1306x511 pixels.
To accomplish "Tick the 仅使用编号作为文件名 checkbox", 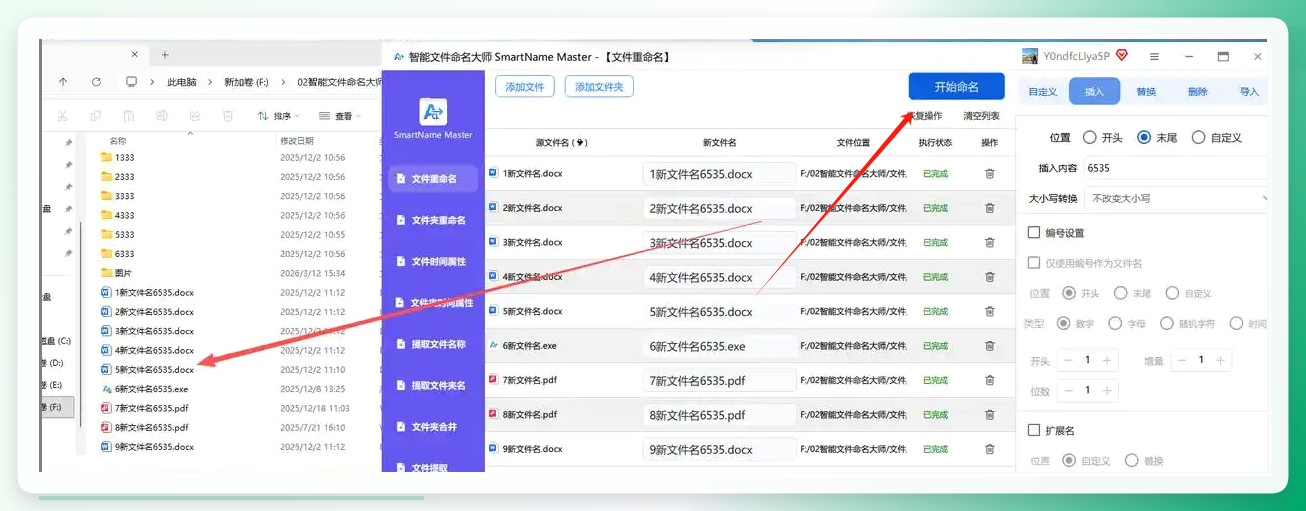I will 1034,263.
